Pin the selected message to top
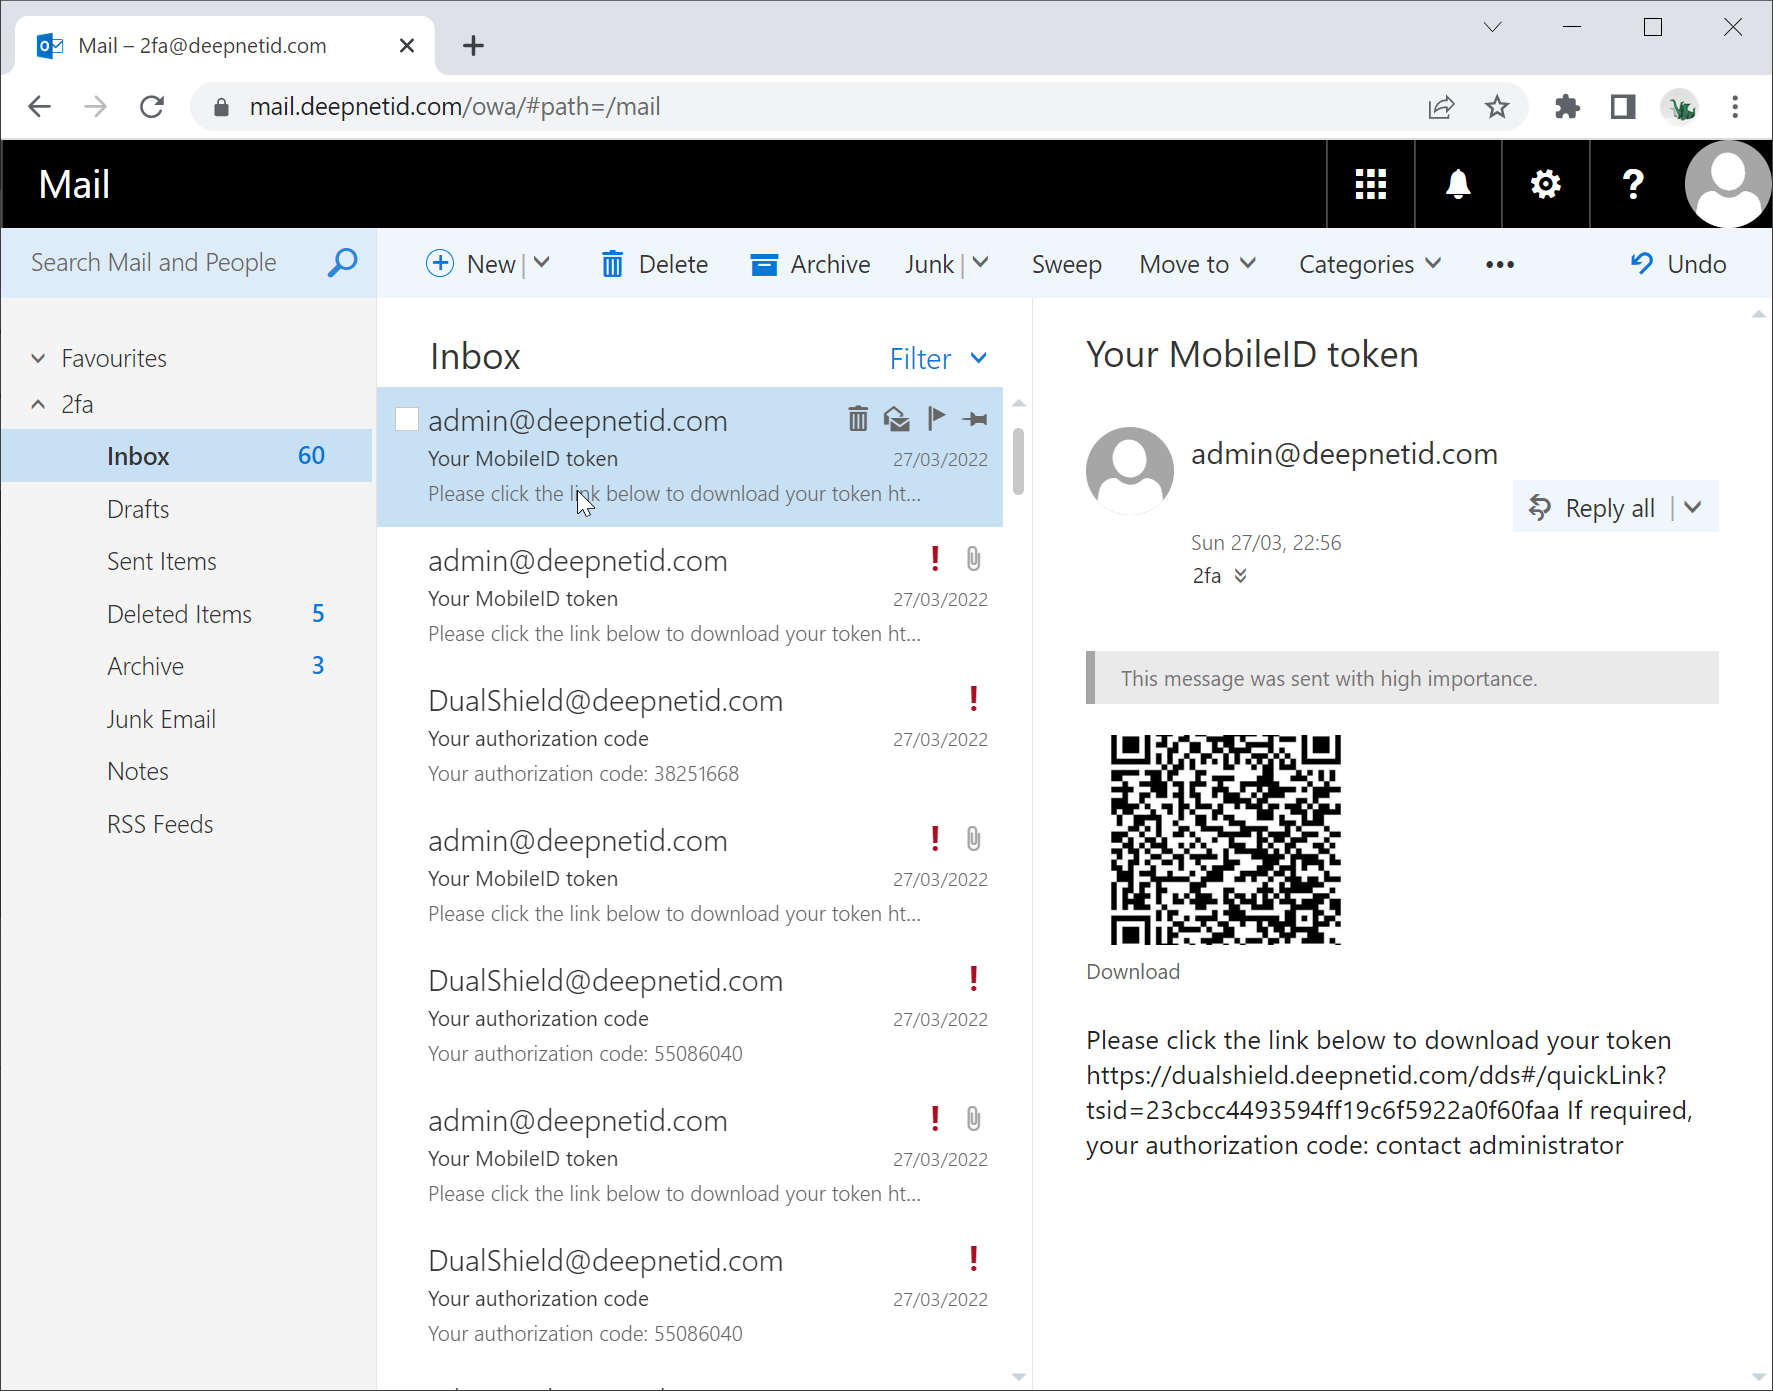The height and width of the screenshot is (1391, 1773). click(x=975, y=419)
